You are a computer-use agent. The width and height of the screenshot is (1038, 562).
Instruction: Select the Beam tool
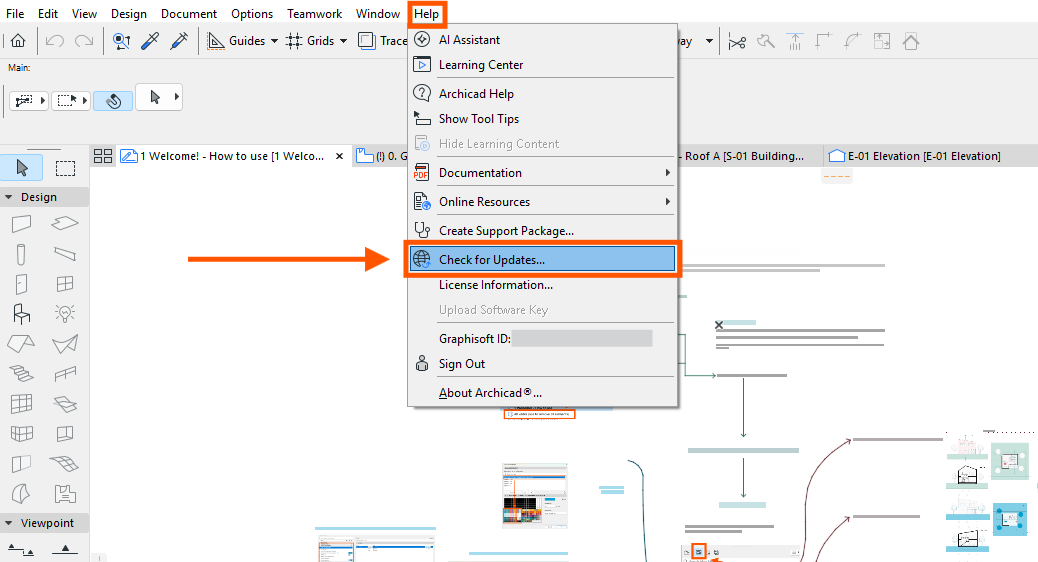pyautogui.click(x=65, y=254)
